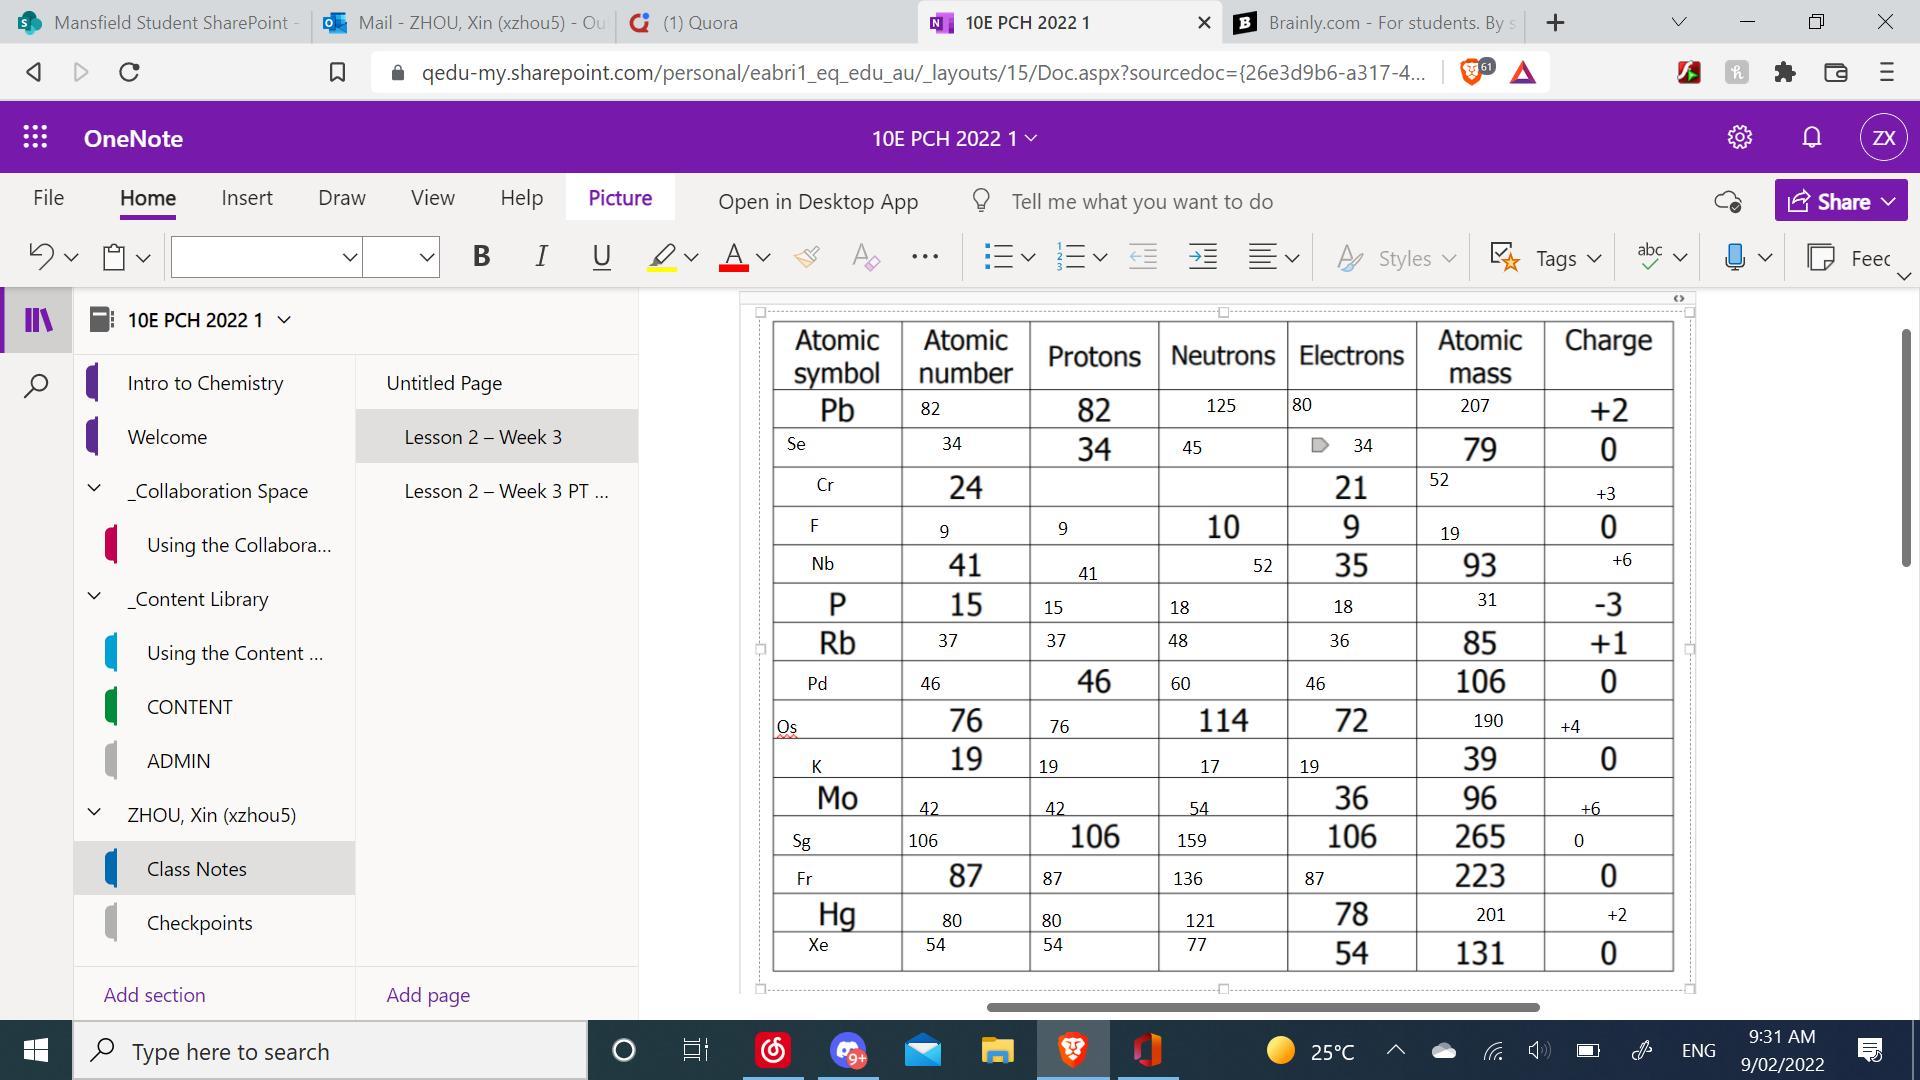Toggle Underline formatting

click(601, 257)
